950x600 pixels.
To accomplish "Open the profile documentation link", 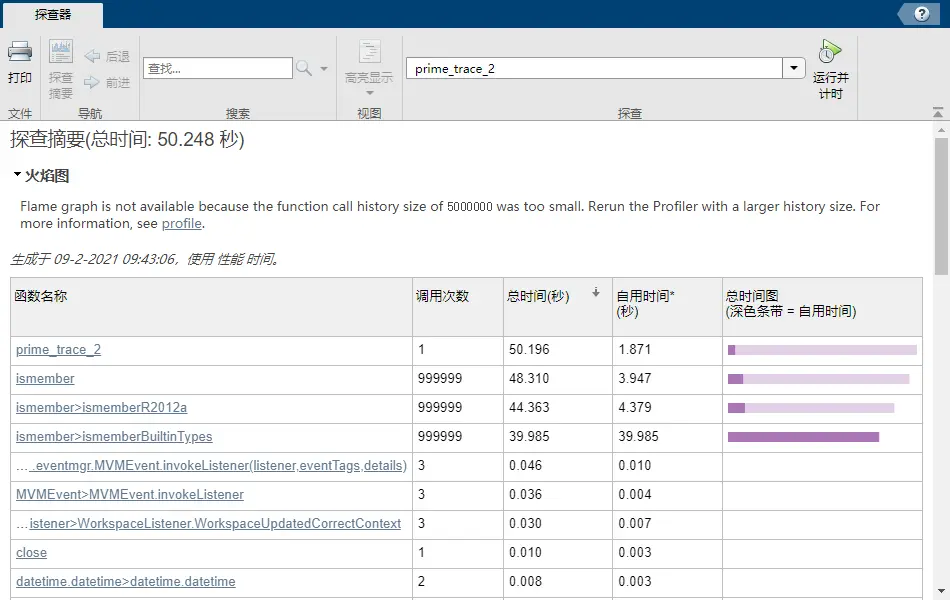I will point(181,223).
